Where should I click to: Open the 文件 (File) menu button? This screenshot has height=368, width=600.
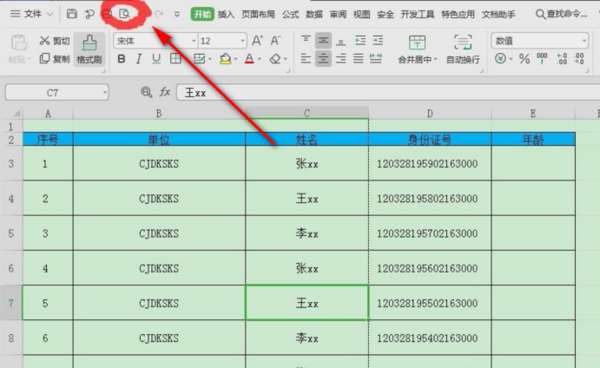tap(32, 14)
